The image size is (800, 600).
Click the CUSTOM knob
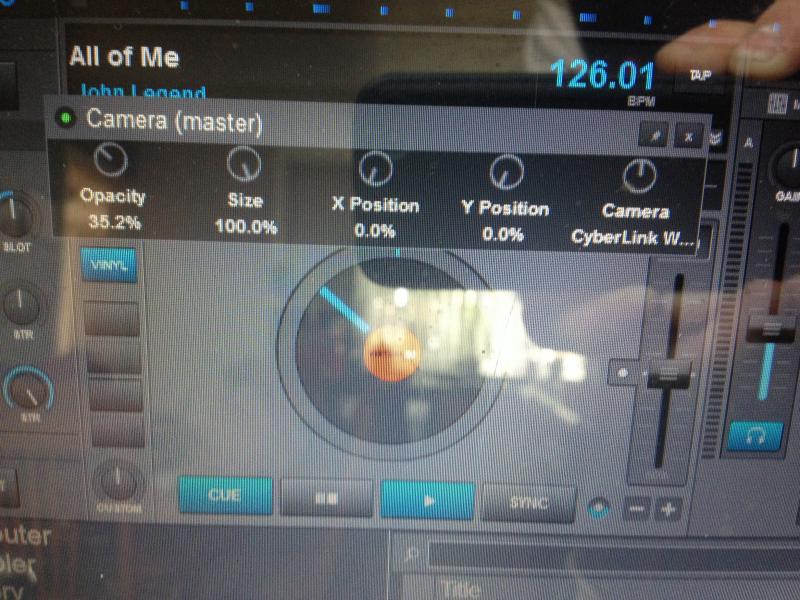coord(118,481)
